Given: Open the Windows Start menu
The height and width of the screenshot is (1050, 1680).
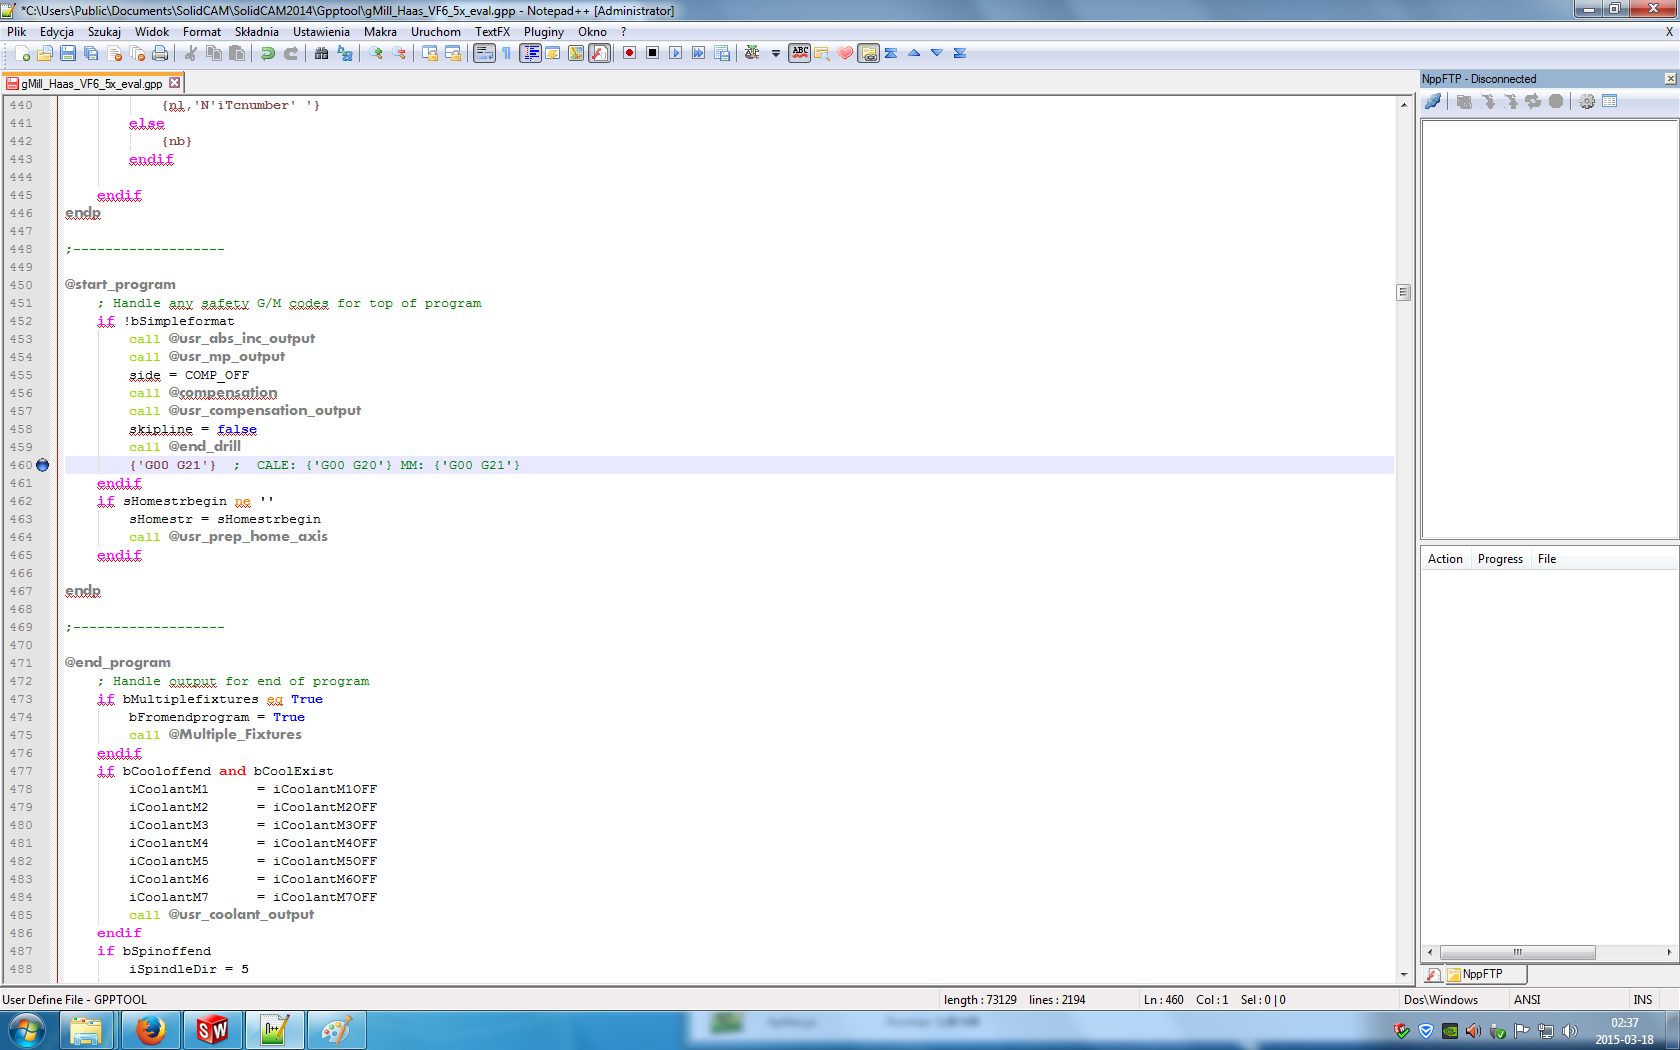Looking at the screenshot, I should 26,1030.
